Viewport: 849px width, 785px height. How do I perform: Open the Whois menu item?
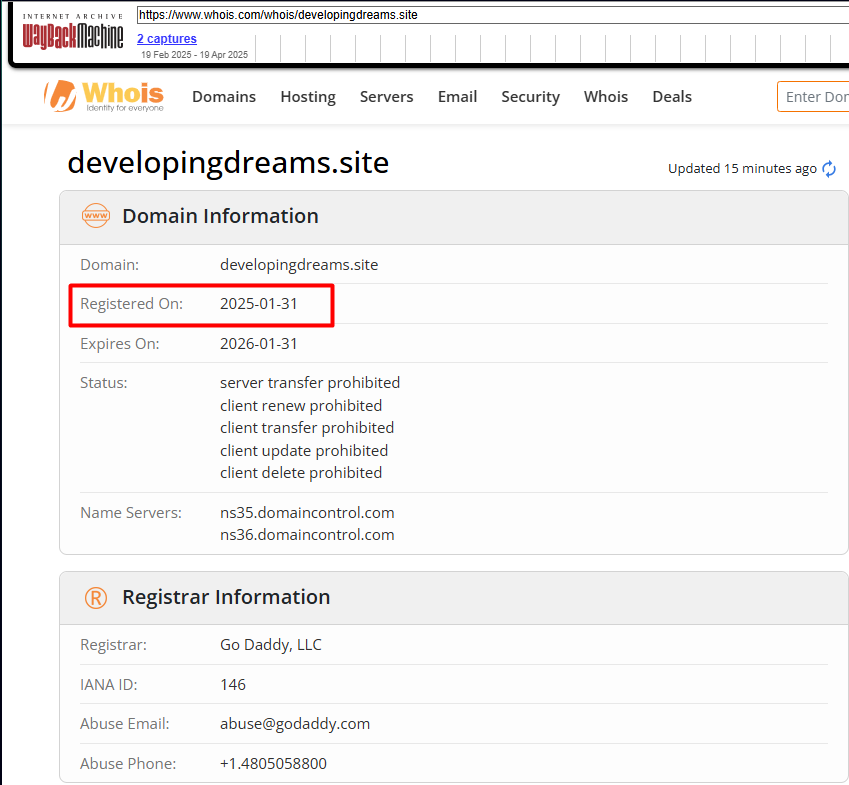pyautogui.click(x=606, y=97)
